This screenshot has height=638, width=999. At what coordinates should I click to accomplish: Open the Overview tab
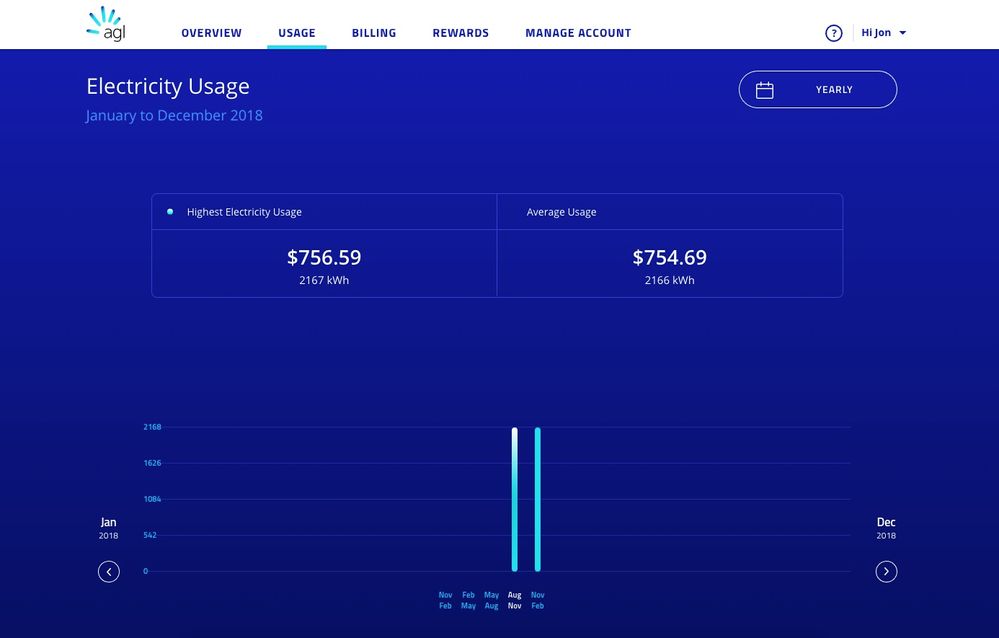point(211,33)
